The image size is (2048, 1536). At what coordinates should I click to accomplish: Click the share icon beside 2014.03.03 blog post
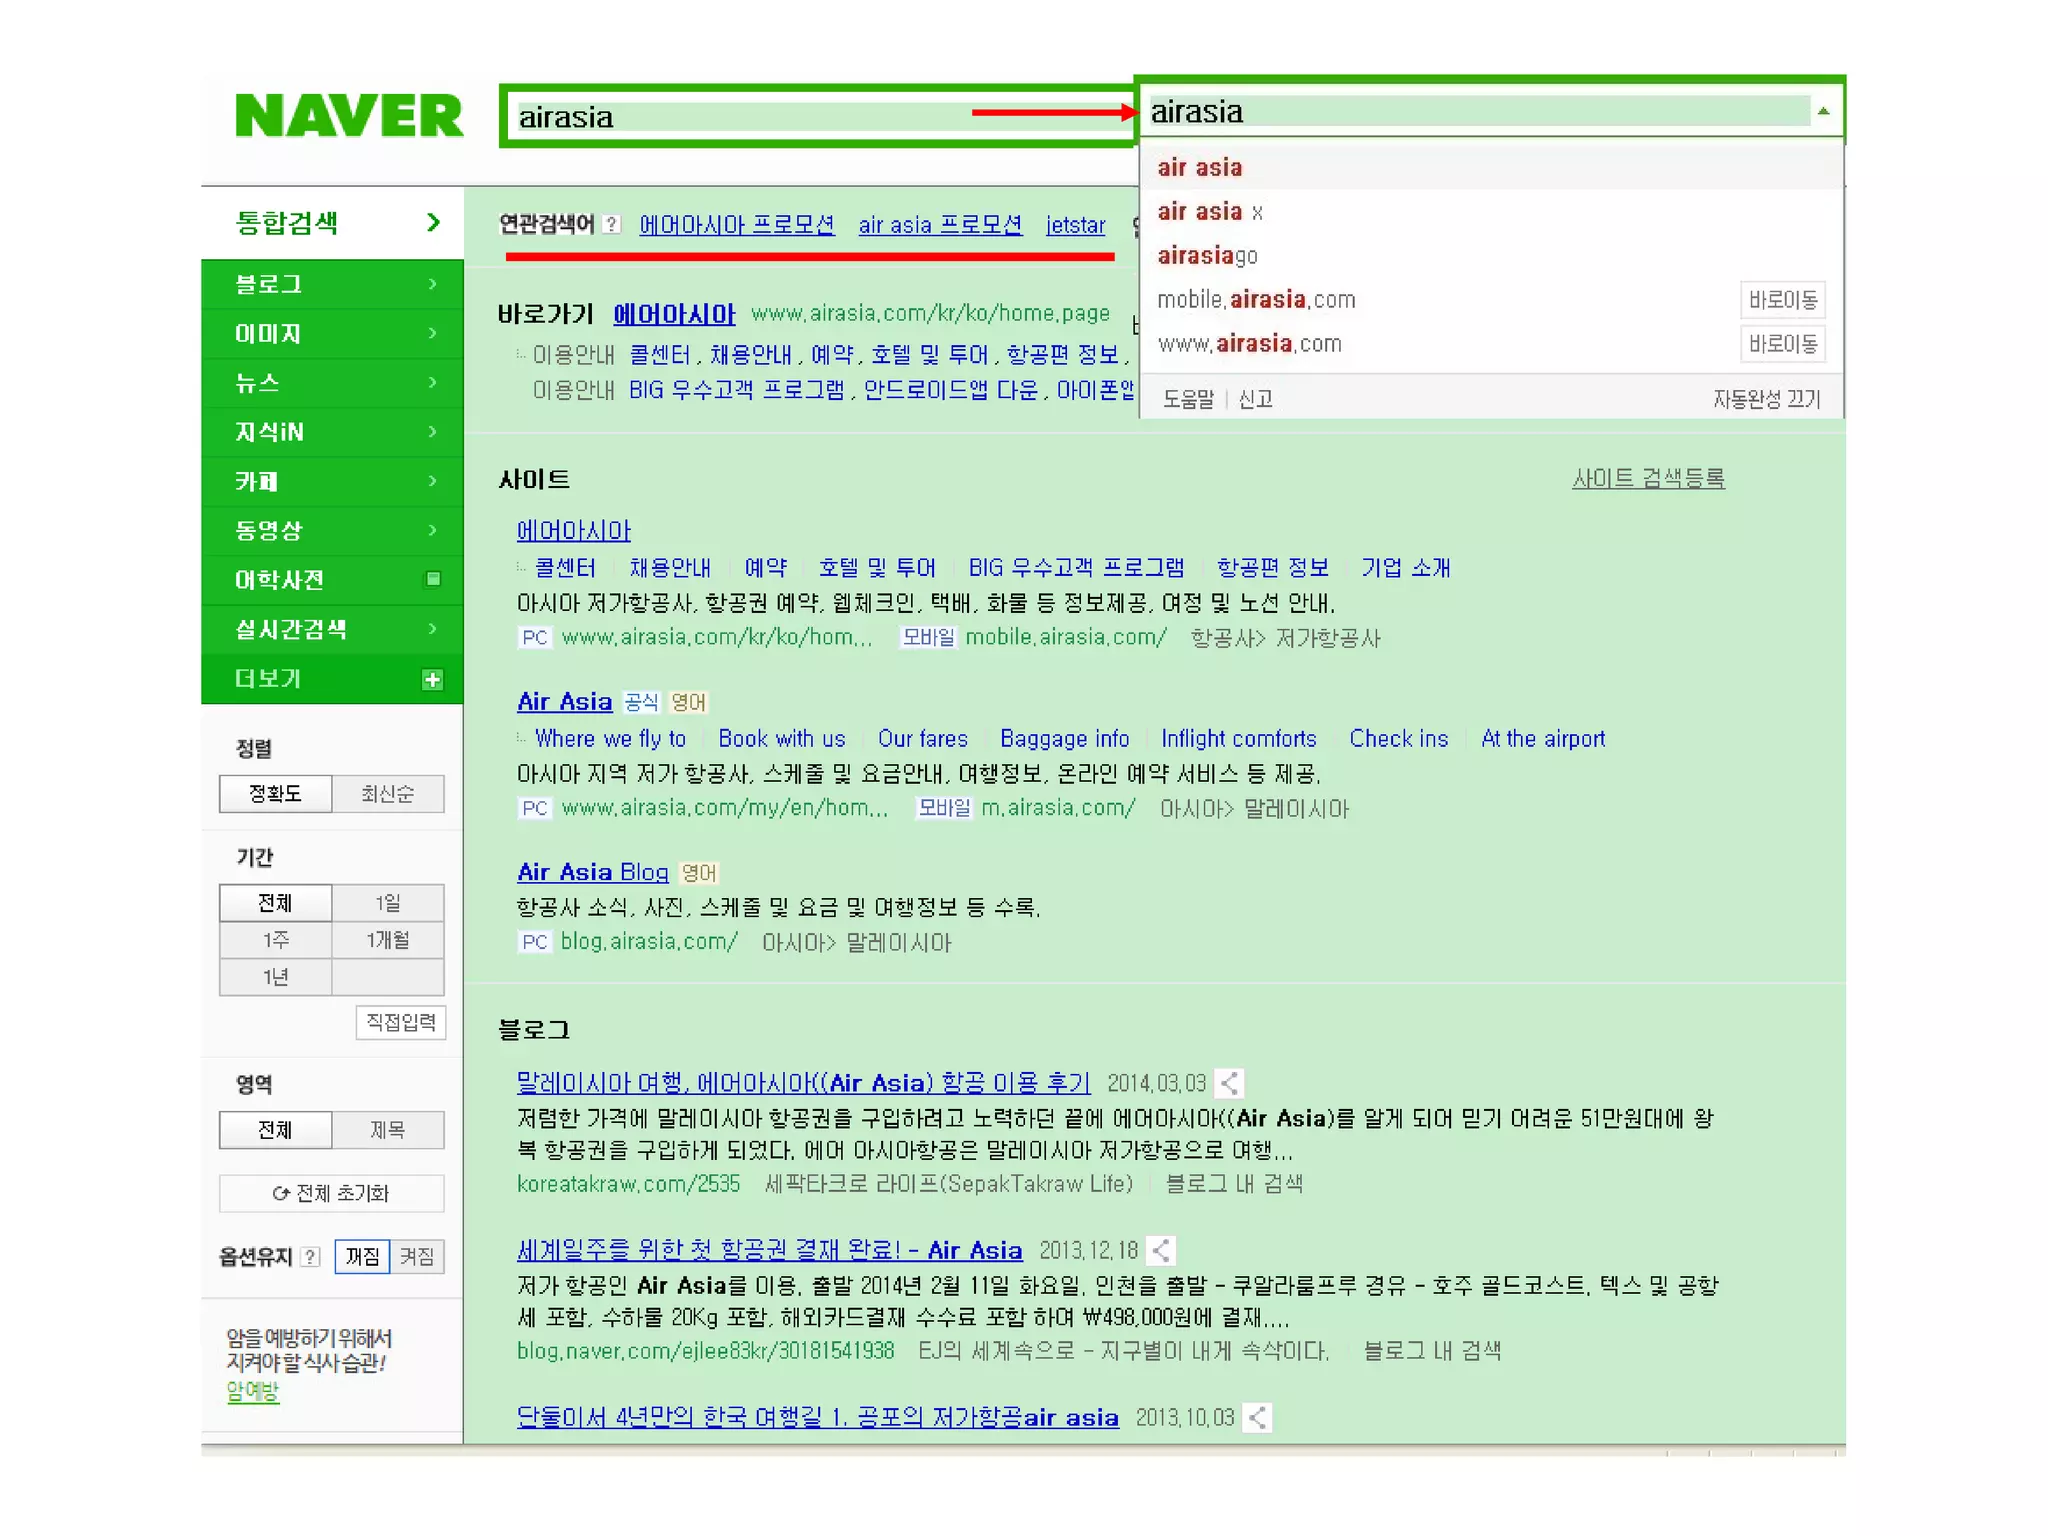pos(1229,1083)
